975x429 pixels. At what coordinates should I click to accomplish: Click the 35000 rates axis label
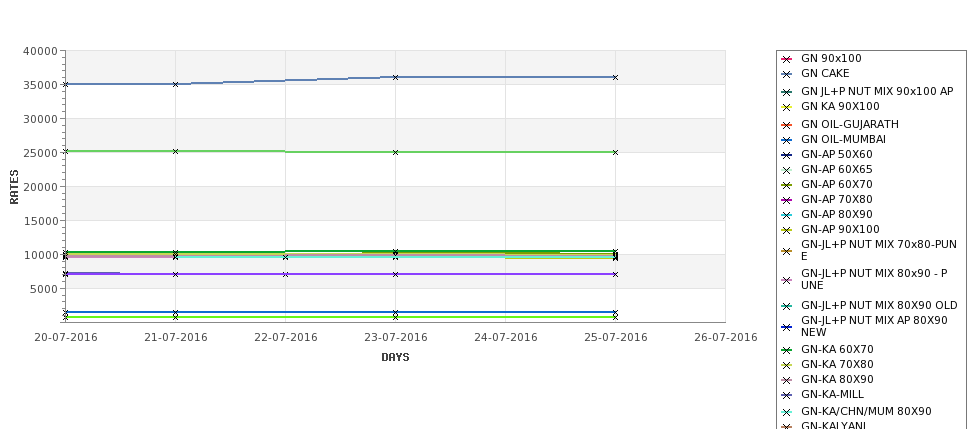click(x=40, y=85)
